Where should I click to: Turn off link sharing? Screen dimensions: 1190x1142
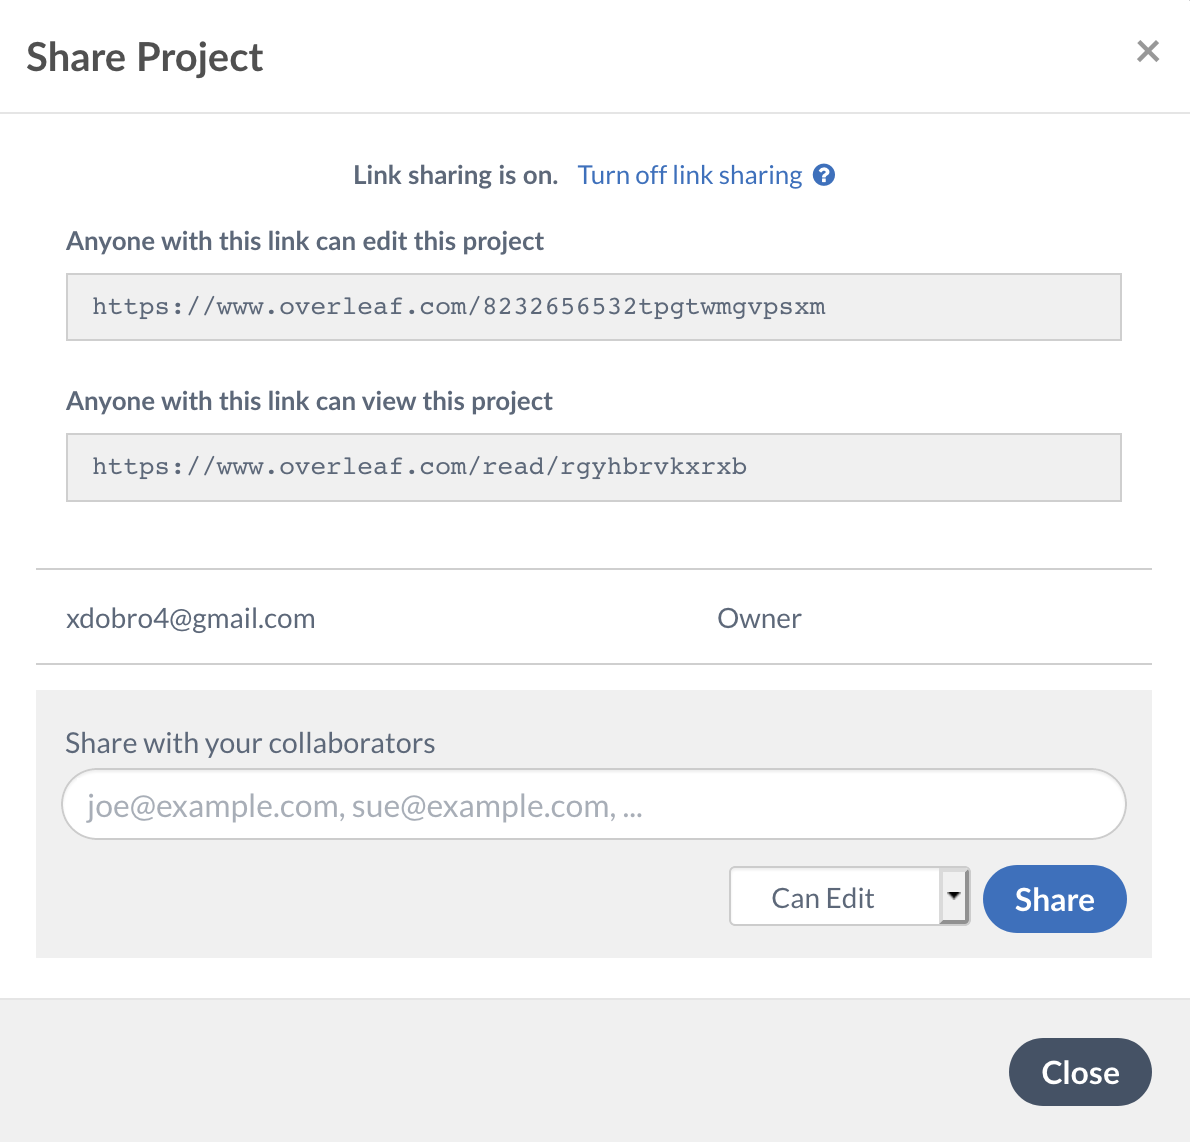(689, 175)
